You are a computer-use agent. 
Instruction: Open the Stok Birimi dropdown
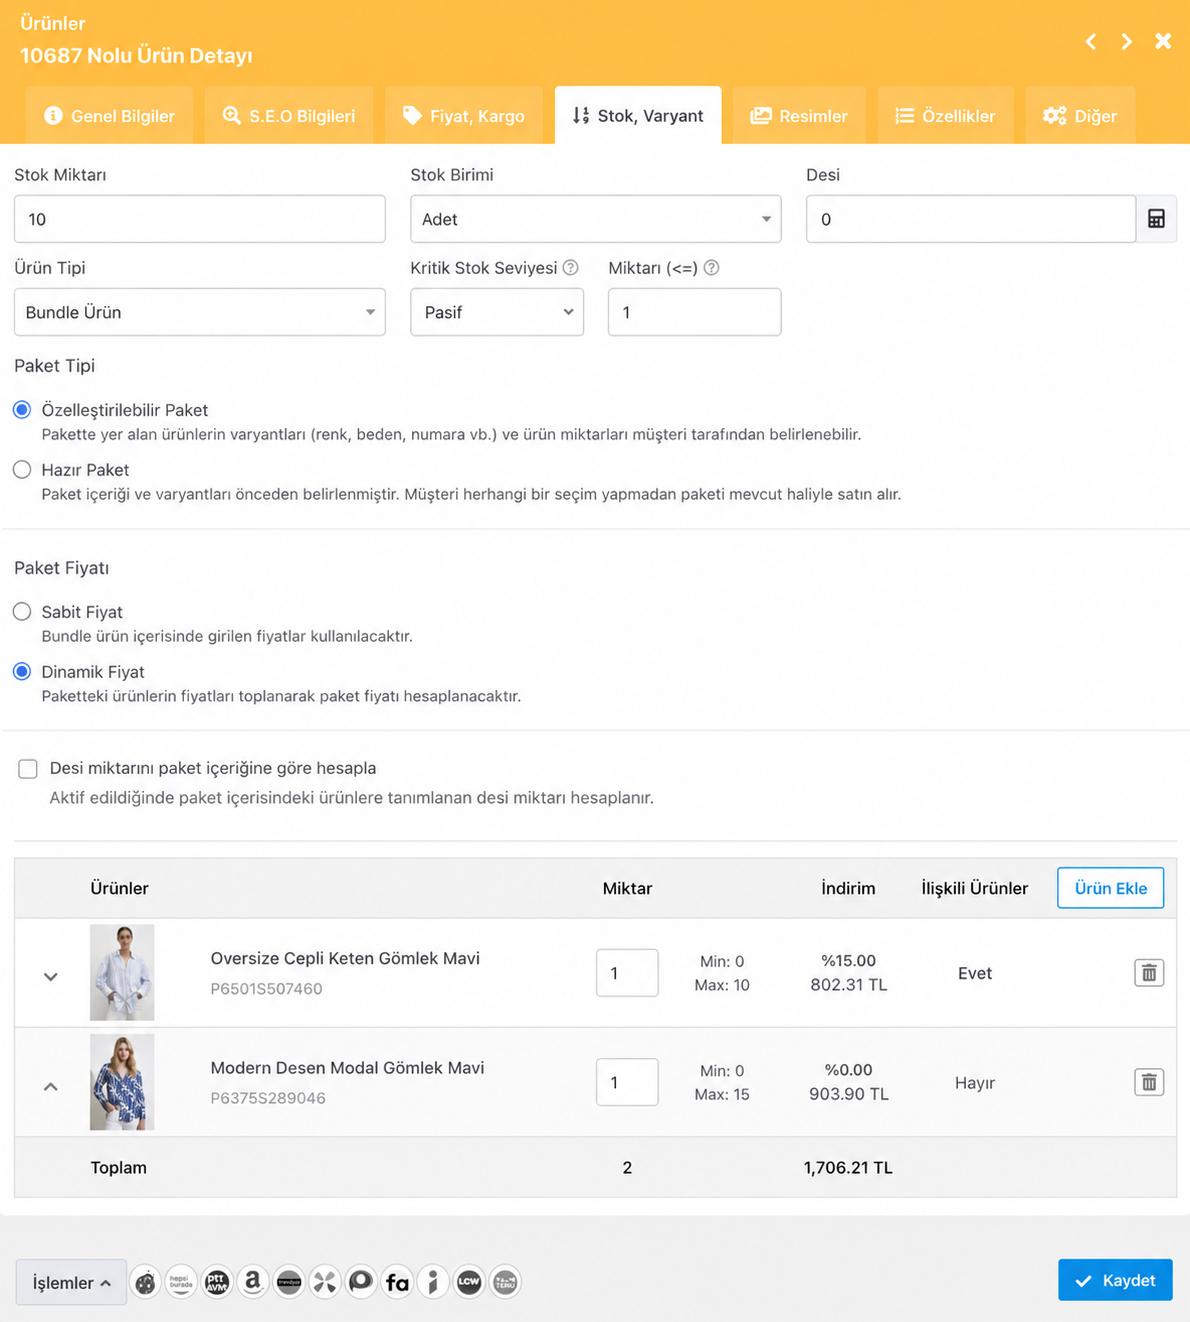click(x=596, y=219)
